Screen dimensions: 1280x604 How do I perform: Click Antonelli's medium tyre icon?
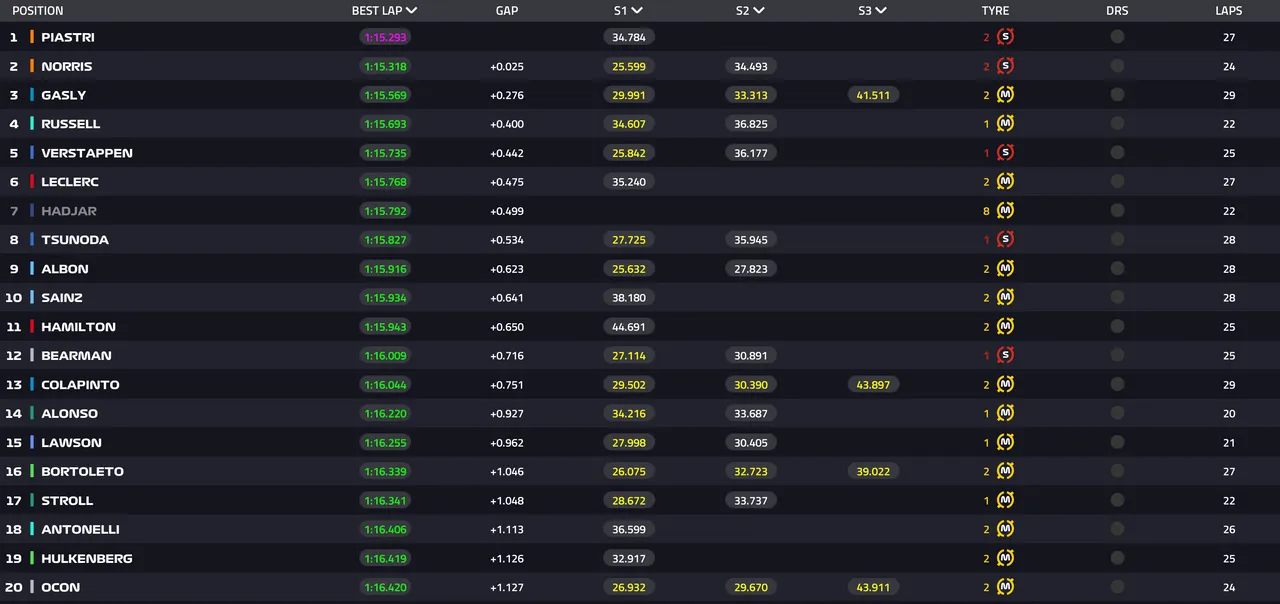tap(1005, 529)
